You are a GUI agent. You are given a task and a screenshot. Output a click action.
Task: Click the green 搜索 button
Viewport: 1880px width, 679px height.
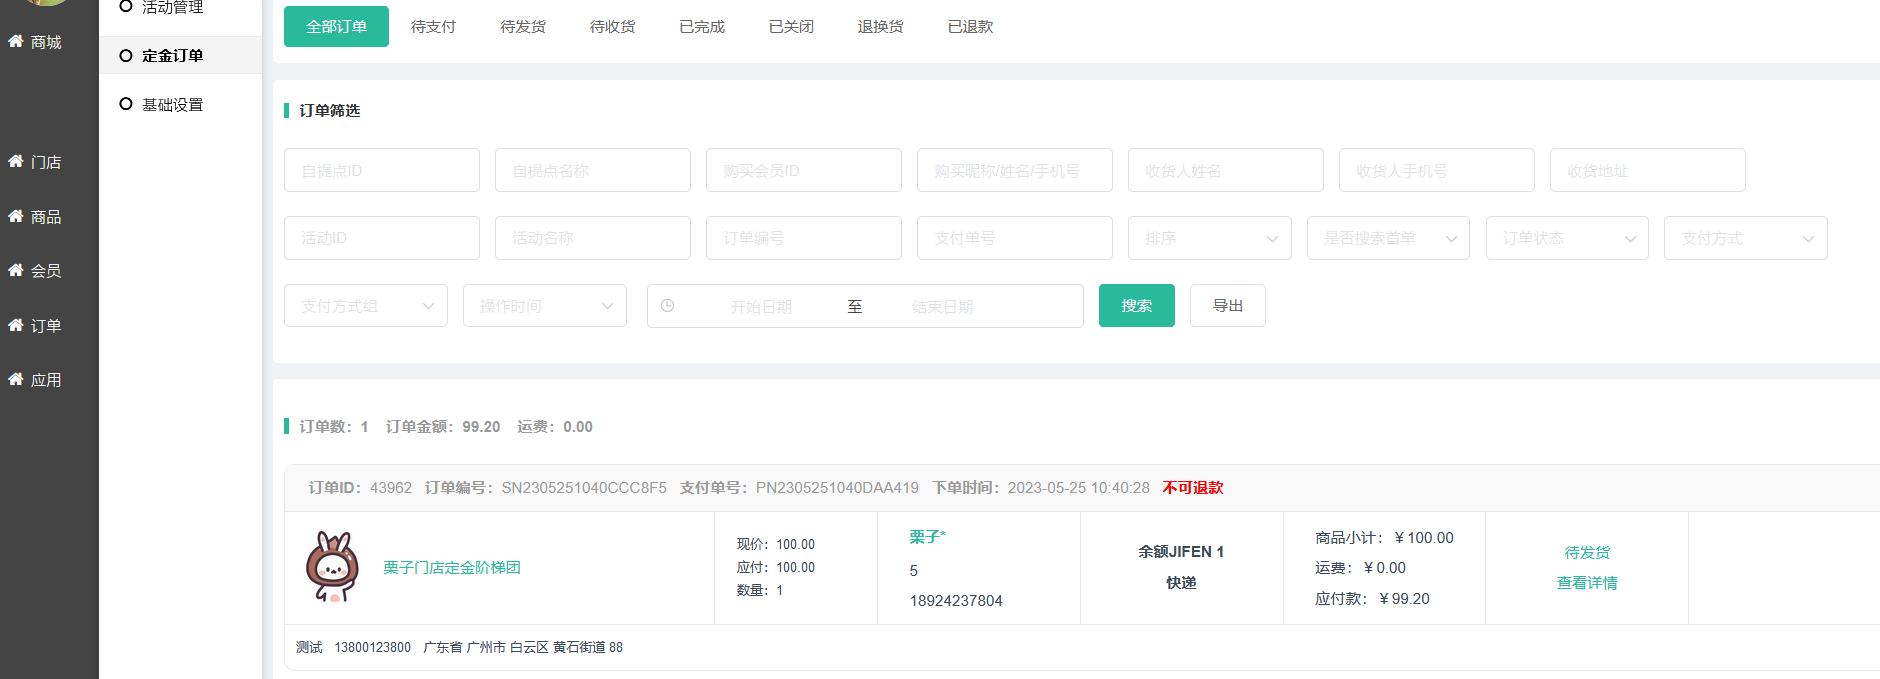tap(1136, 306)
